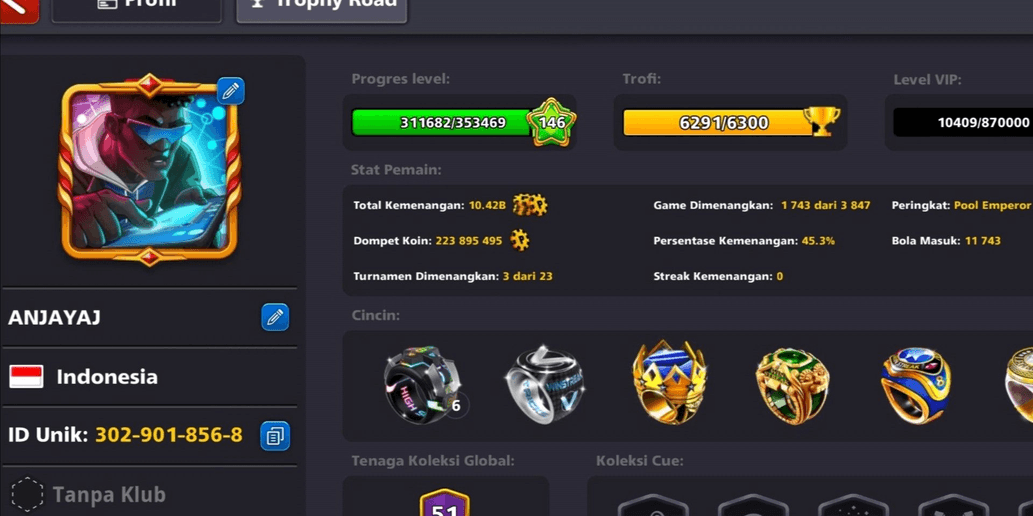Viewport: 1033px width, 516px height.
Task: Edit the player name ANJAYAJ
Action: point(275,317)
